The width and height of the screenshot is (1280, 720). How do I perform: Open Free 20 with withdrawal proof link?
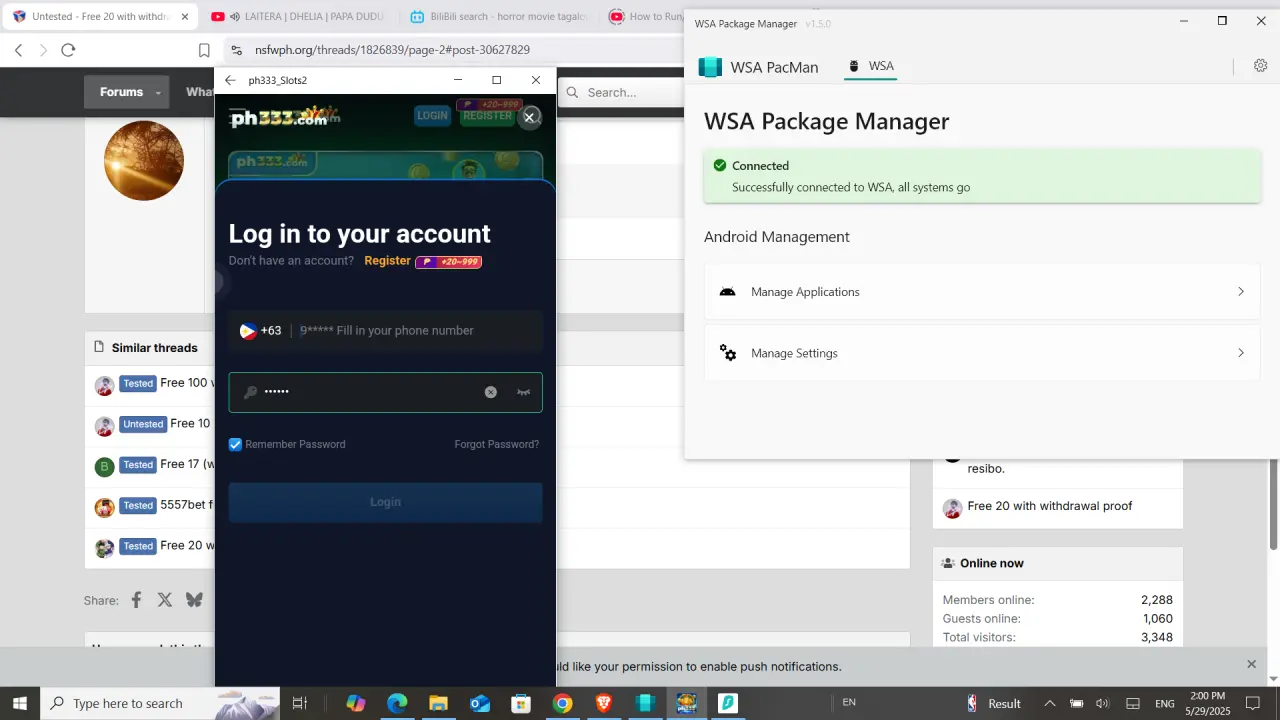pos(1050,506)
